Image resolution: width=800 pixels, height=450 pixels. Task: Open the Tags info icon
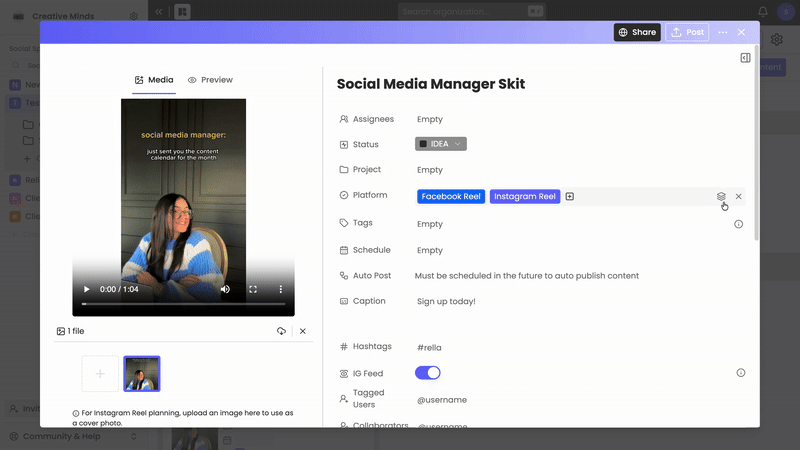pos(738,224)
